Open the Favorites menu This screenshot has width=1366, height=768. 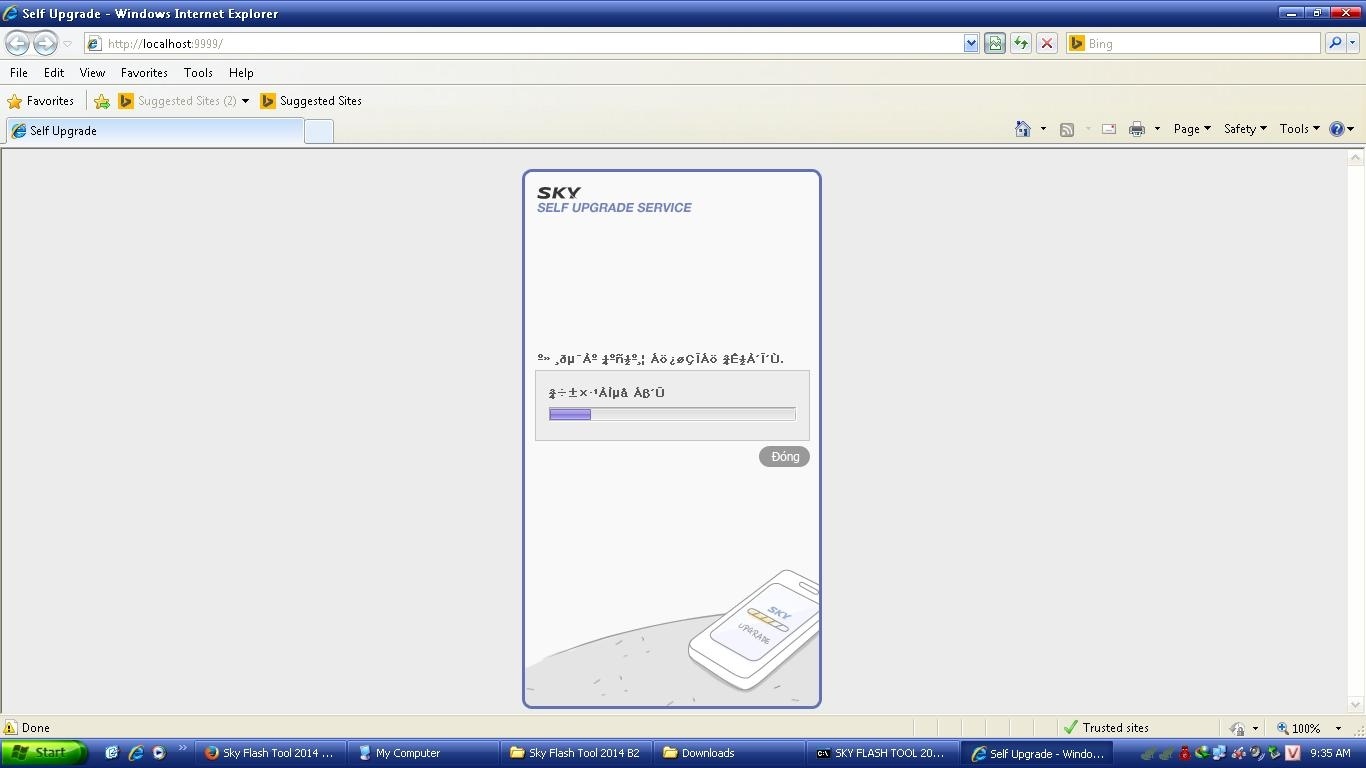pos(144,73)
